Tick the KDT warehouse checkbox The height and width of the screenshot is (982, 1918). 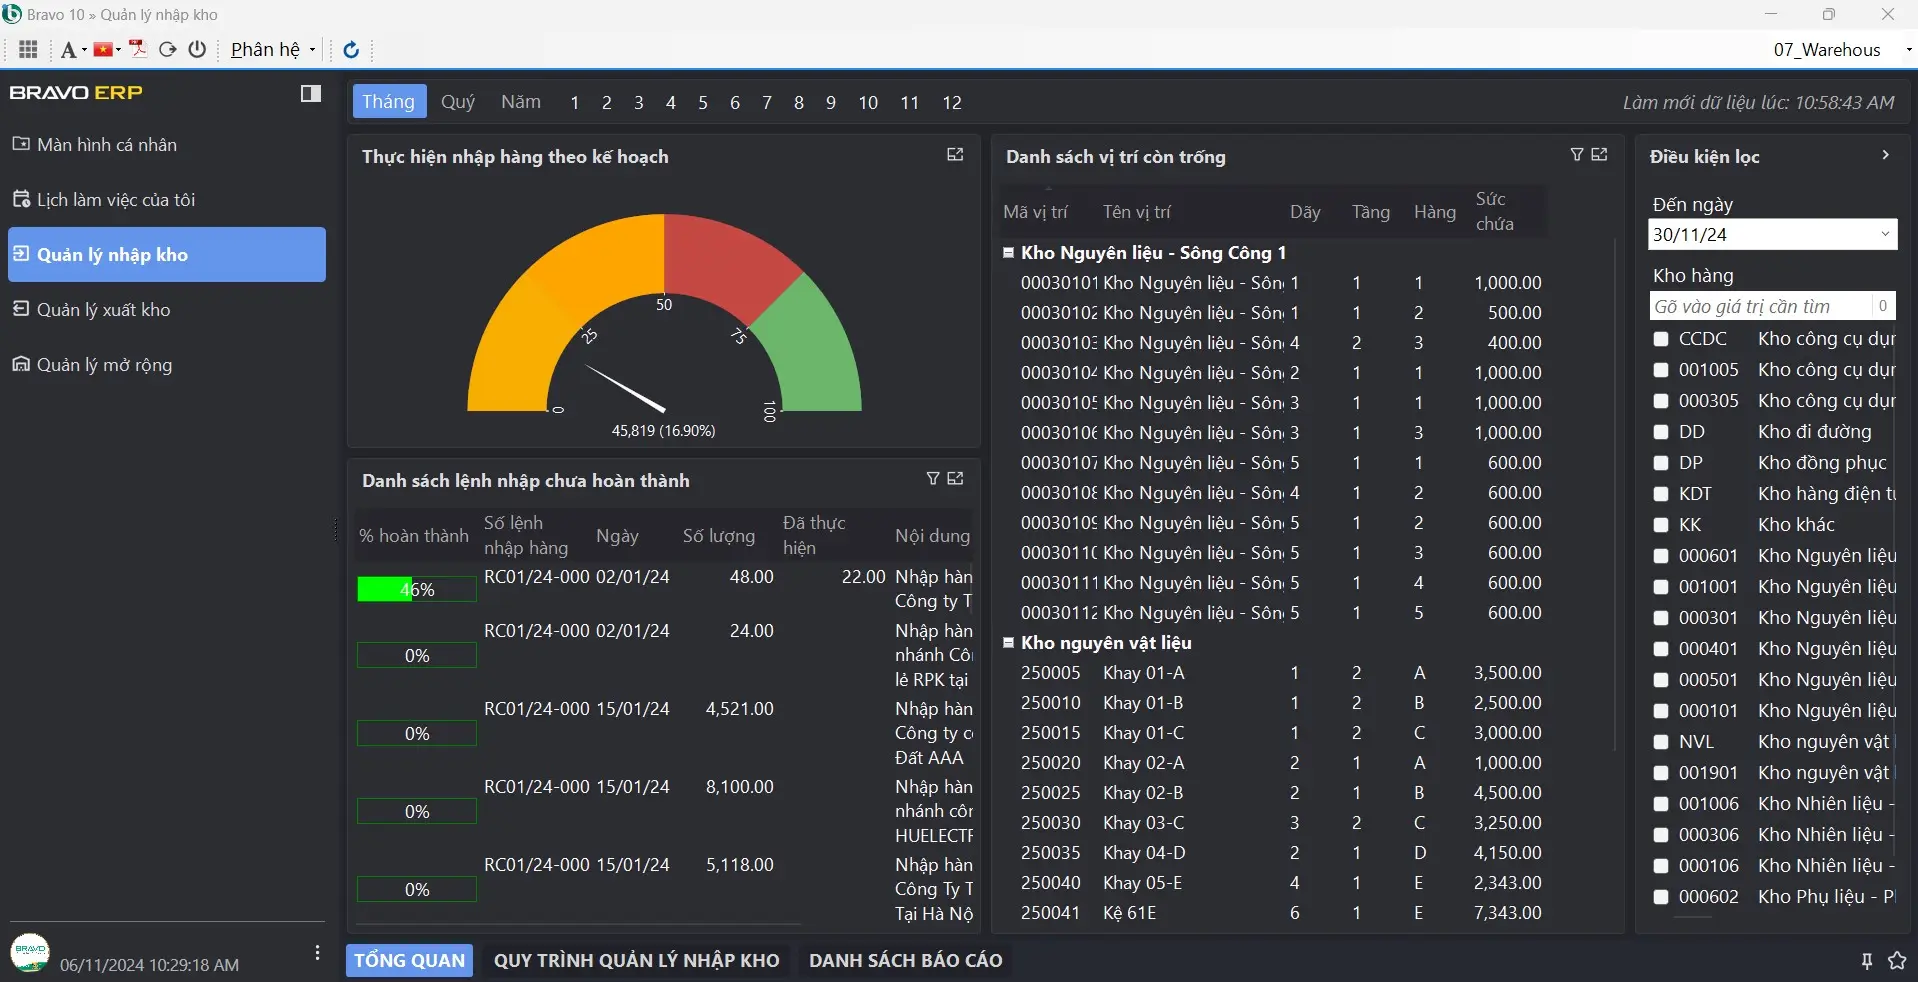1661,494
